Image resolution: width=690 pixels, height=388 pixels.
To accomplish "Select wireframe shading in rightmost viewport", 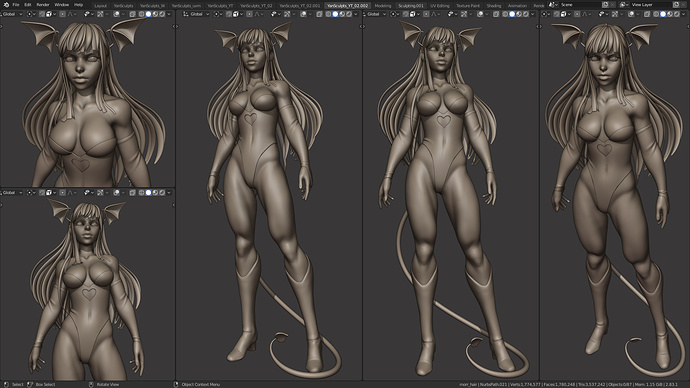I will pos(656,14).
